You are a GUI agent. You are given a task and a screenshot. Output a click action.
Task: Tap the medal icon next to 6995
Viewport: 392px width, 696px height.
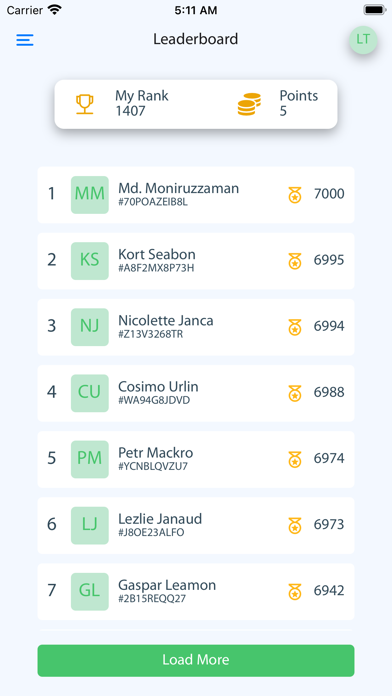295,261
